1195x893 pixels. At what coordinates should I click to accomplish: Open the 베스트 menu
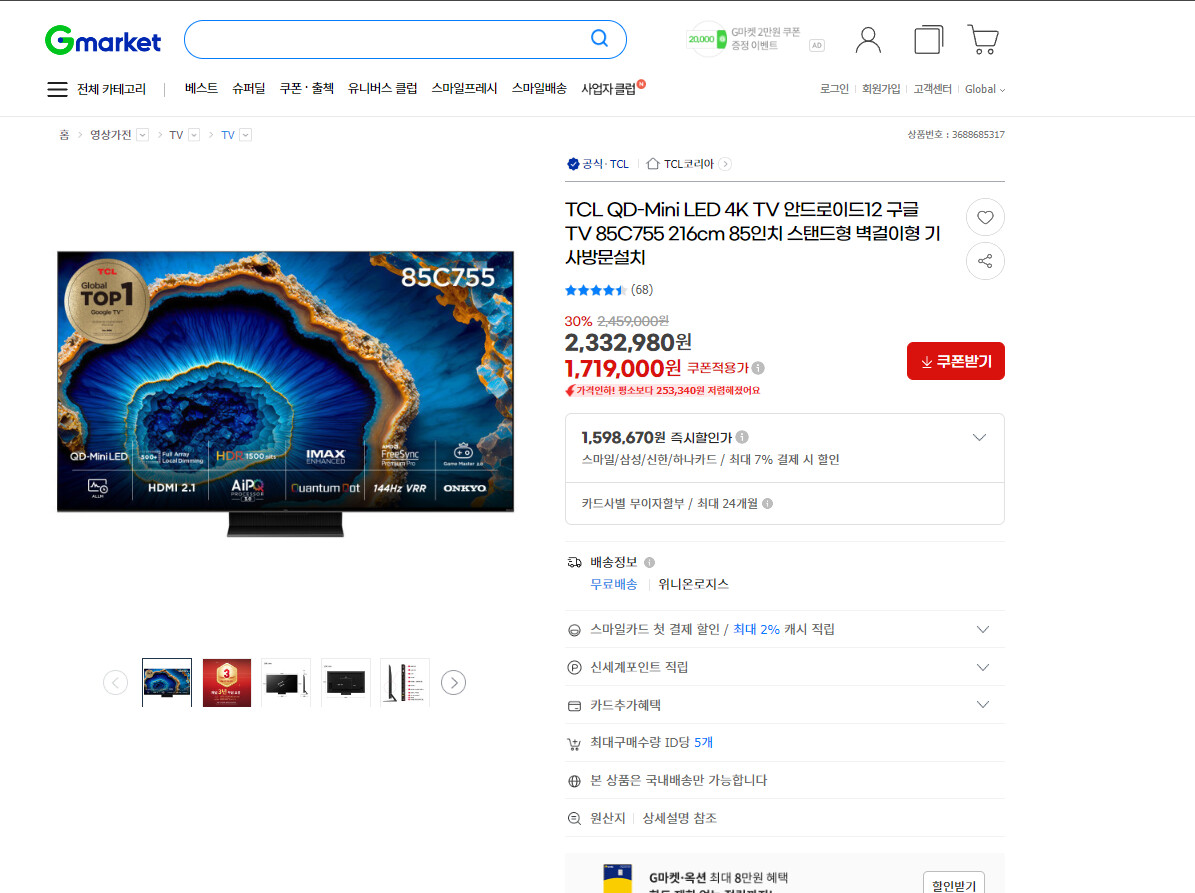201,88
